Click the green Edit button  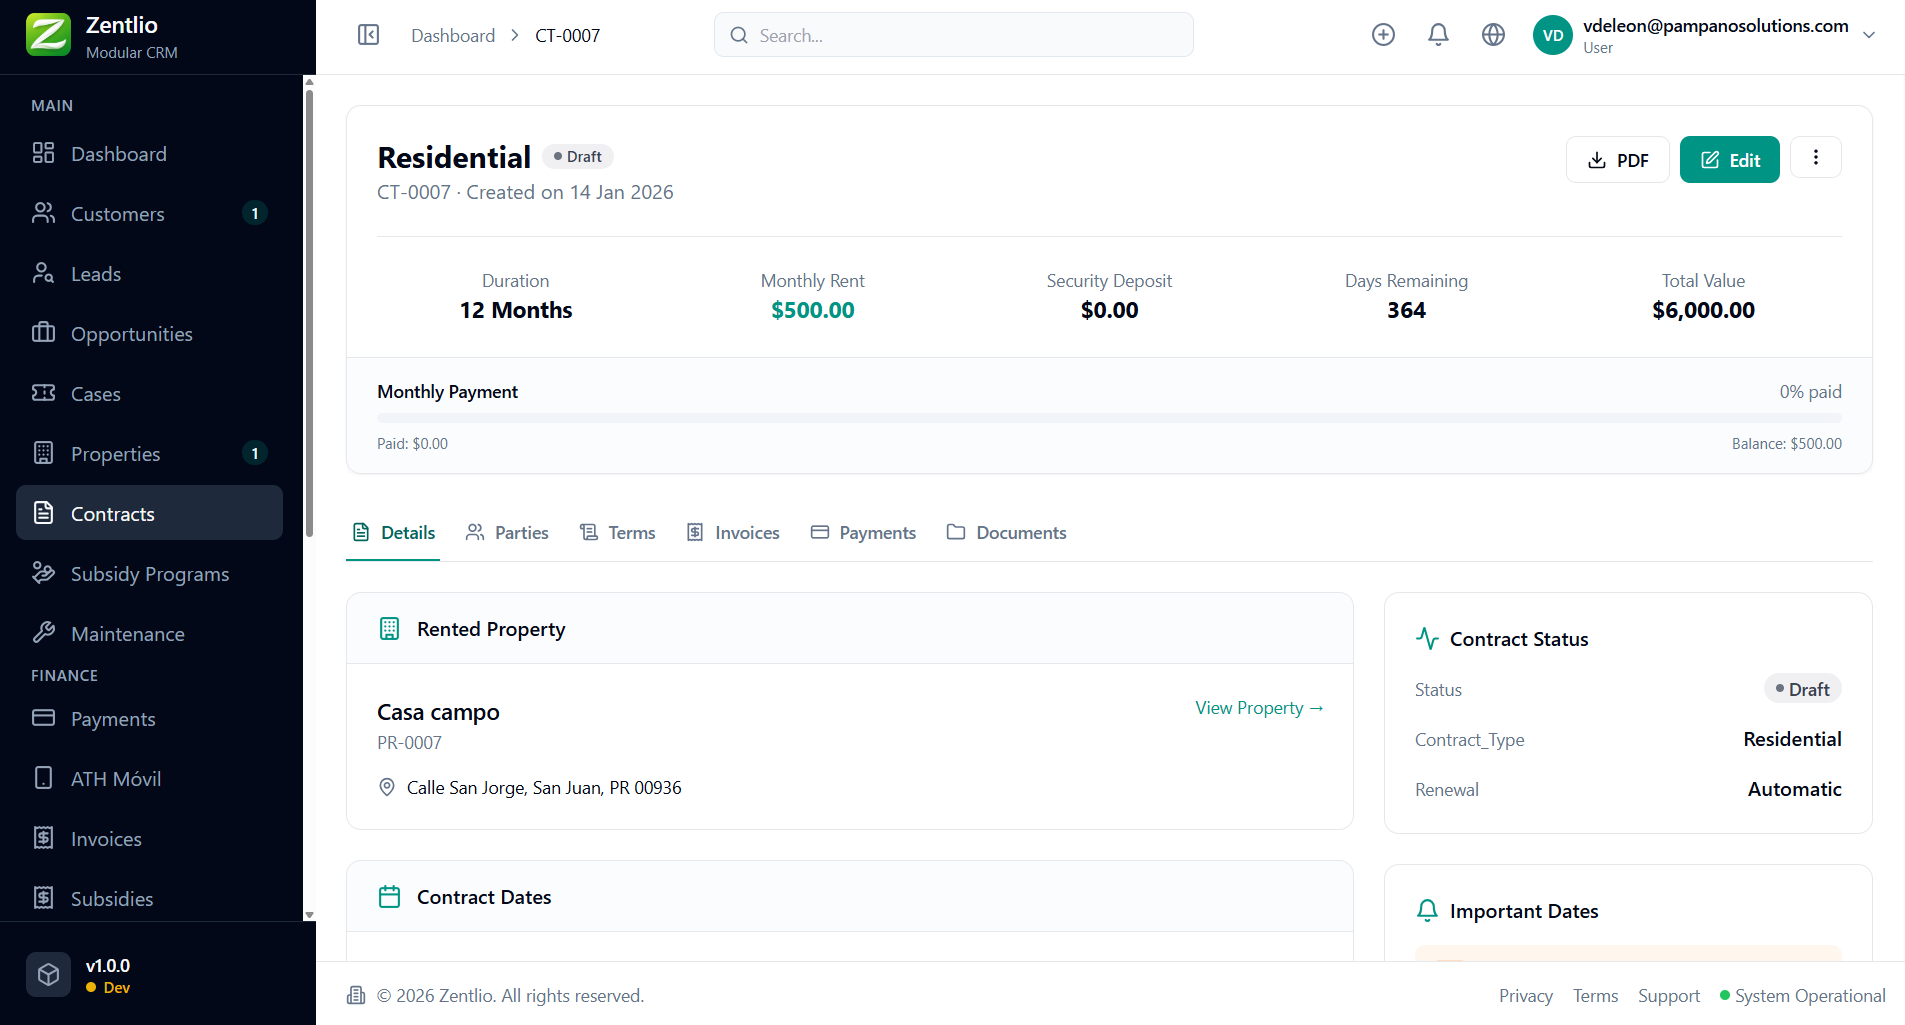click(x=1729, y=160)
